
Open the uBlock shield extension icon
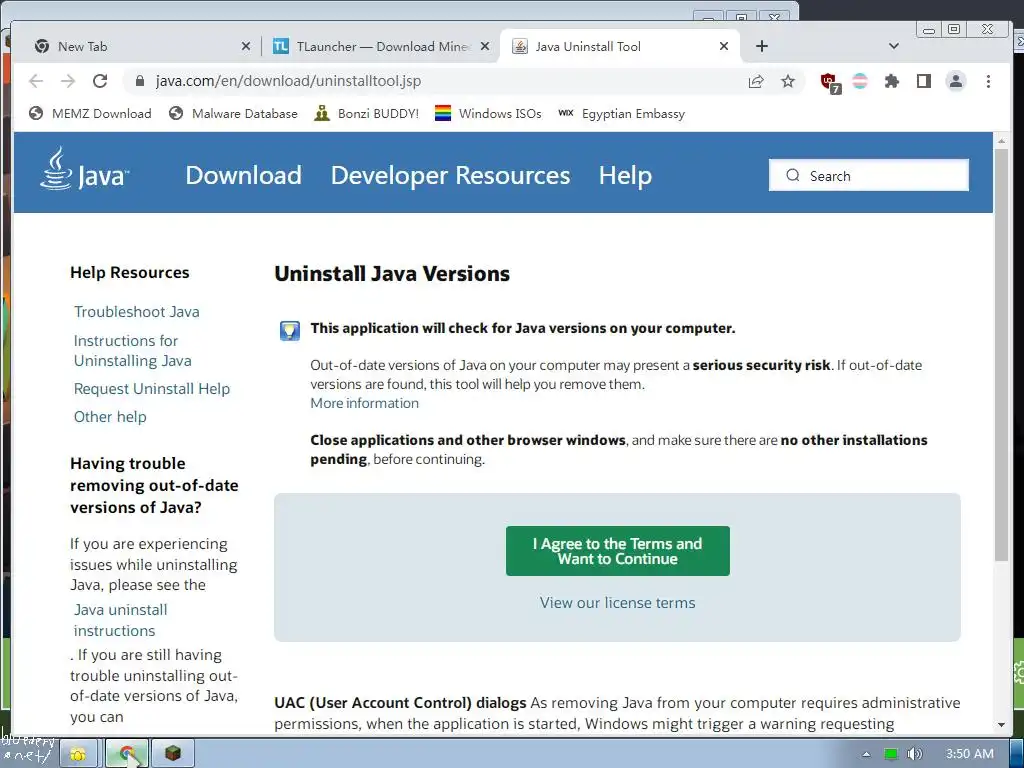click(x=829, y=82)
